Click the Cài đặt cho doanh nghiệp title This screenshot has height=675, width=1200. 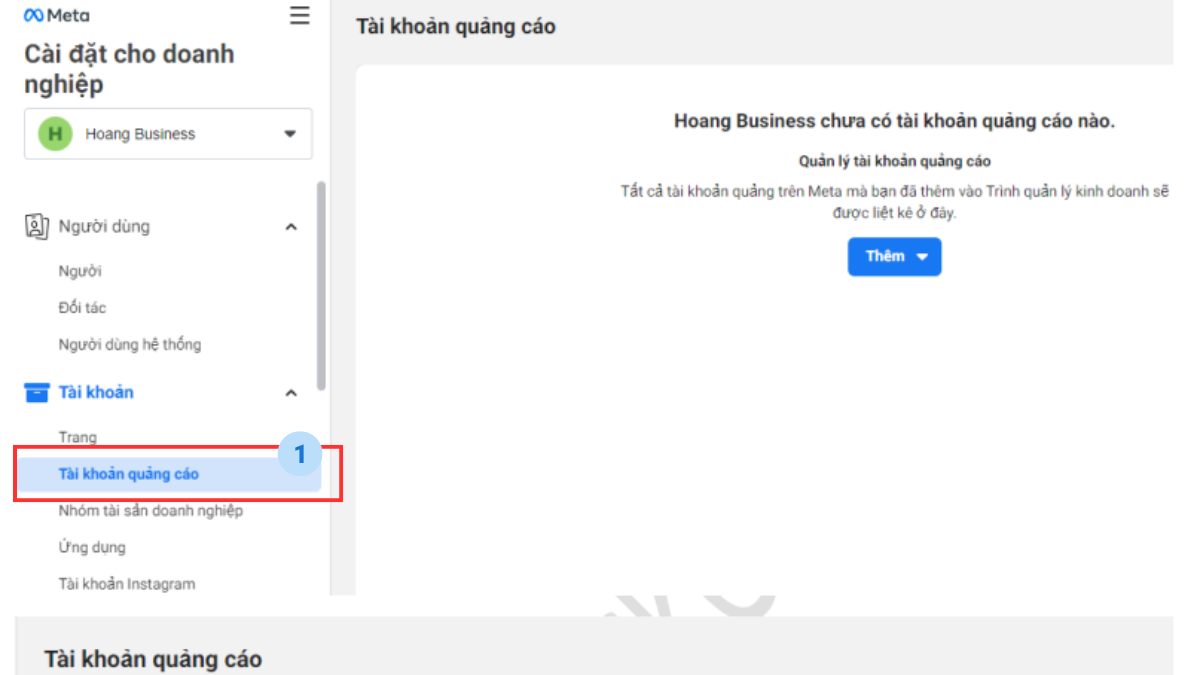tap(129, 69)
